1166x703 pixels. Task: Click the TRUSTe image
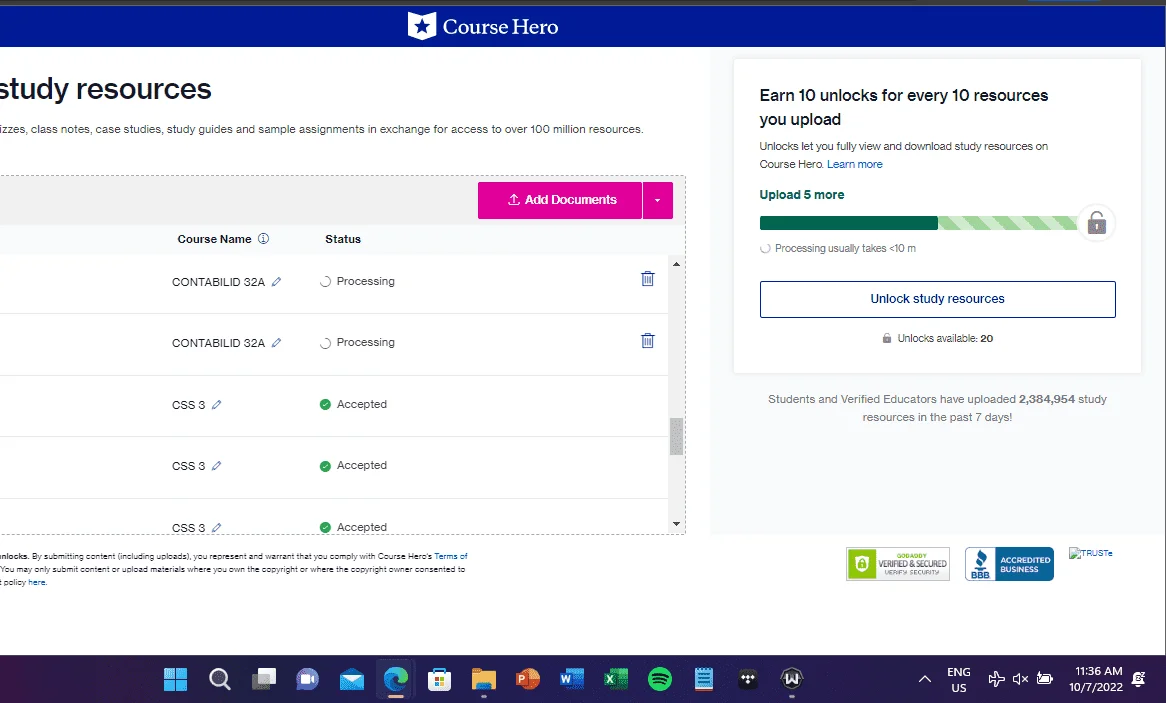tap(1091, 553)
